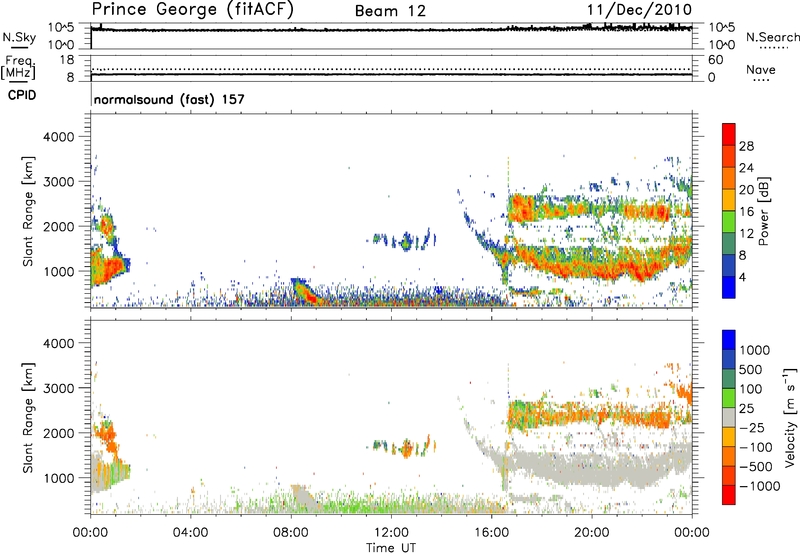Click the blue bottom segment of power color bar

coord(729,287)
